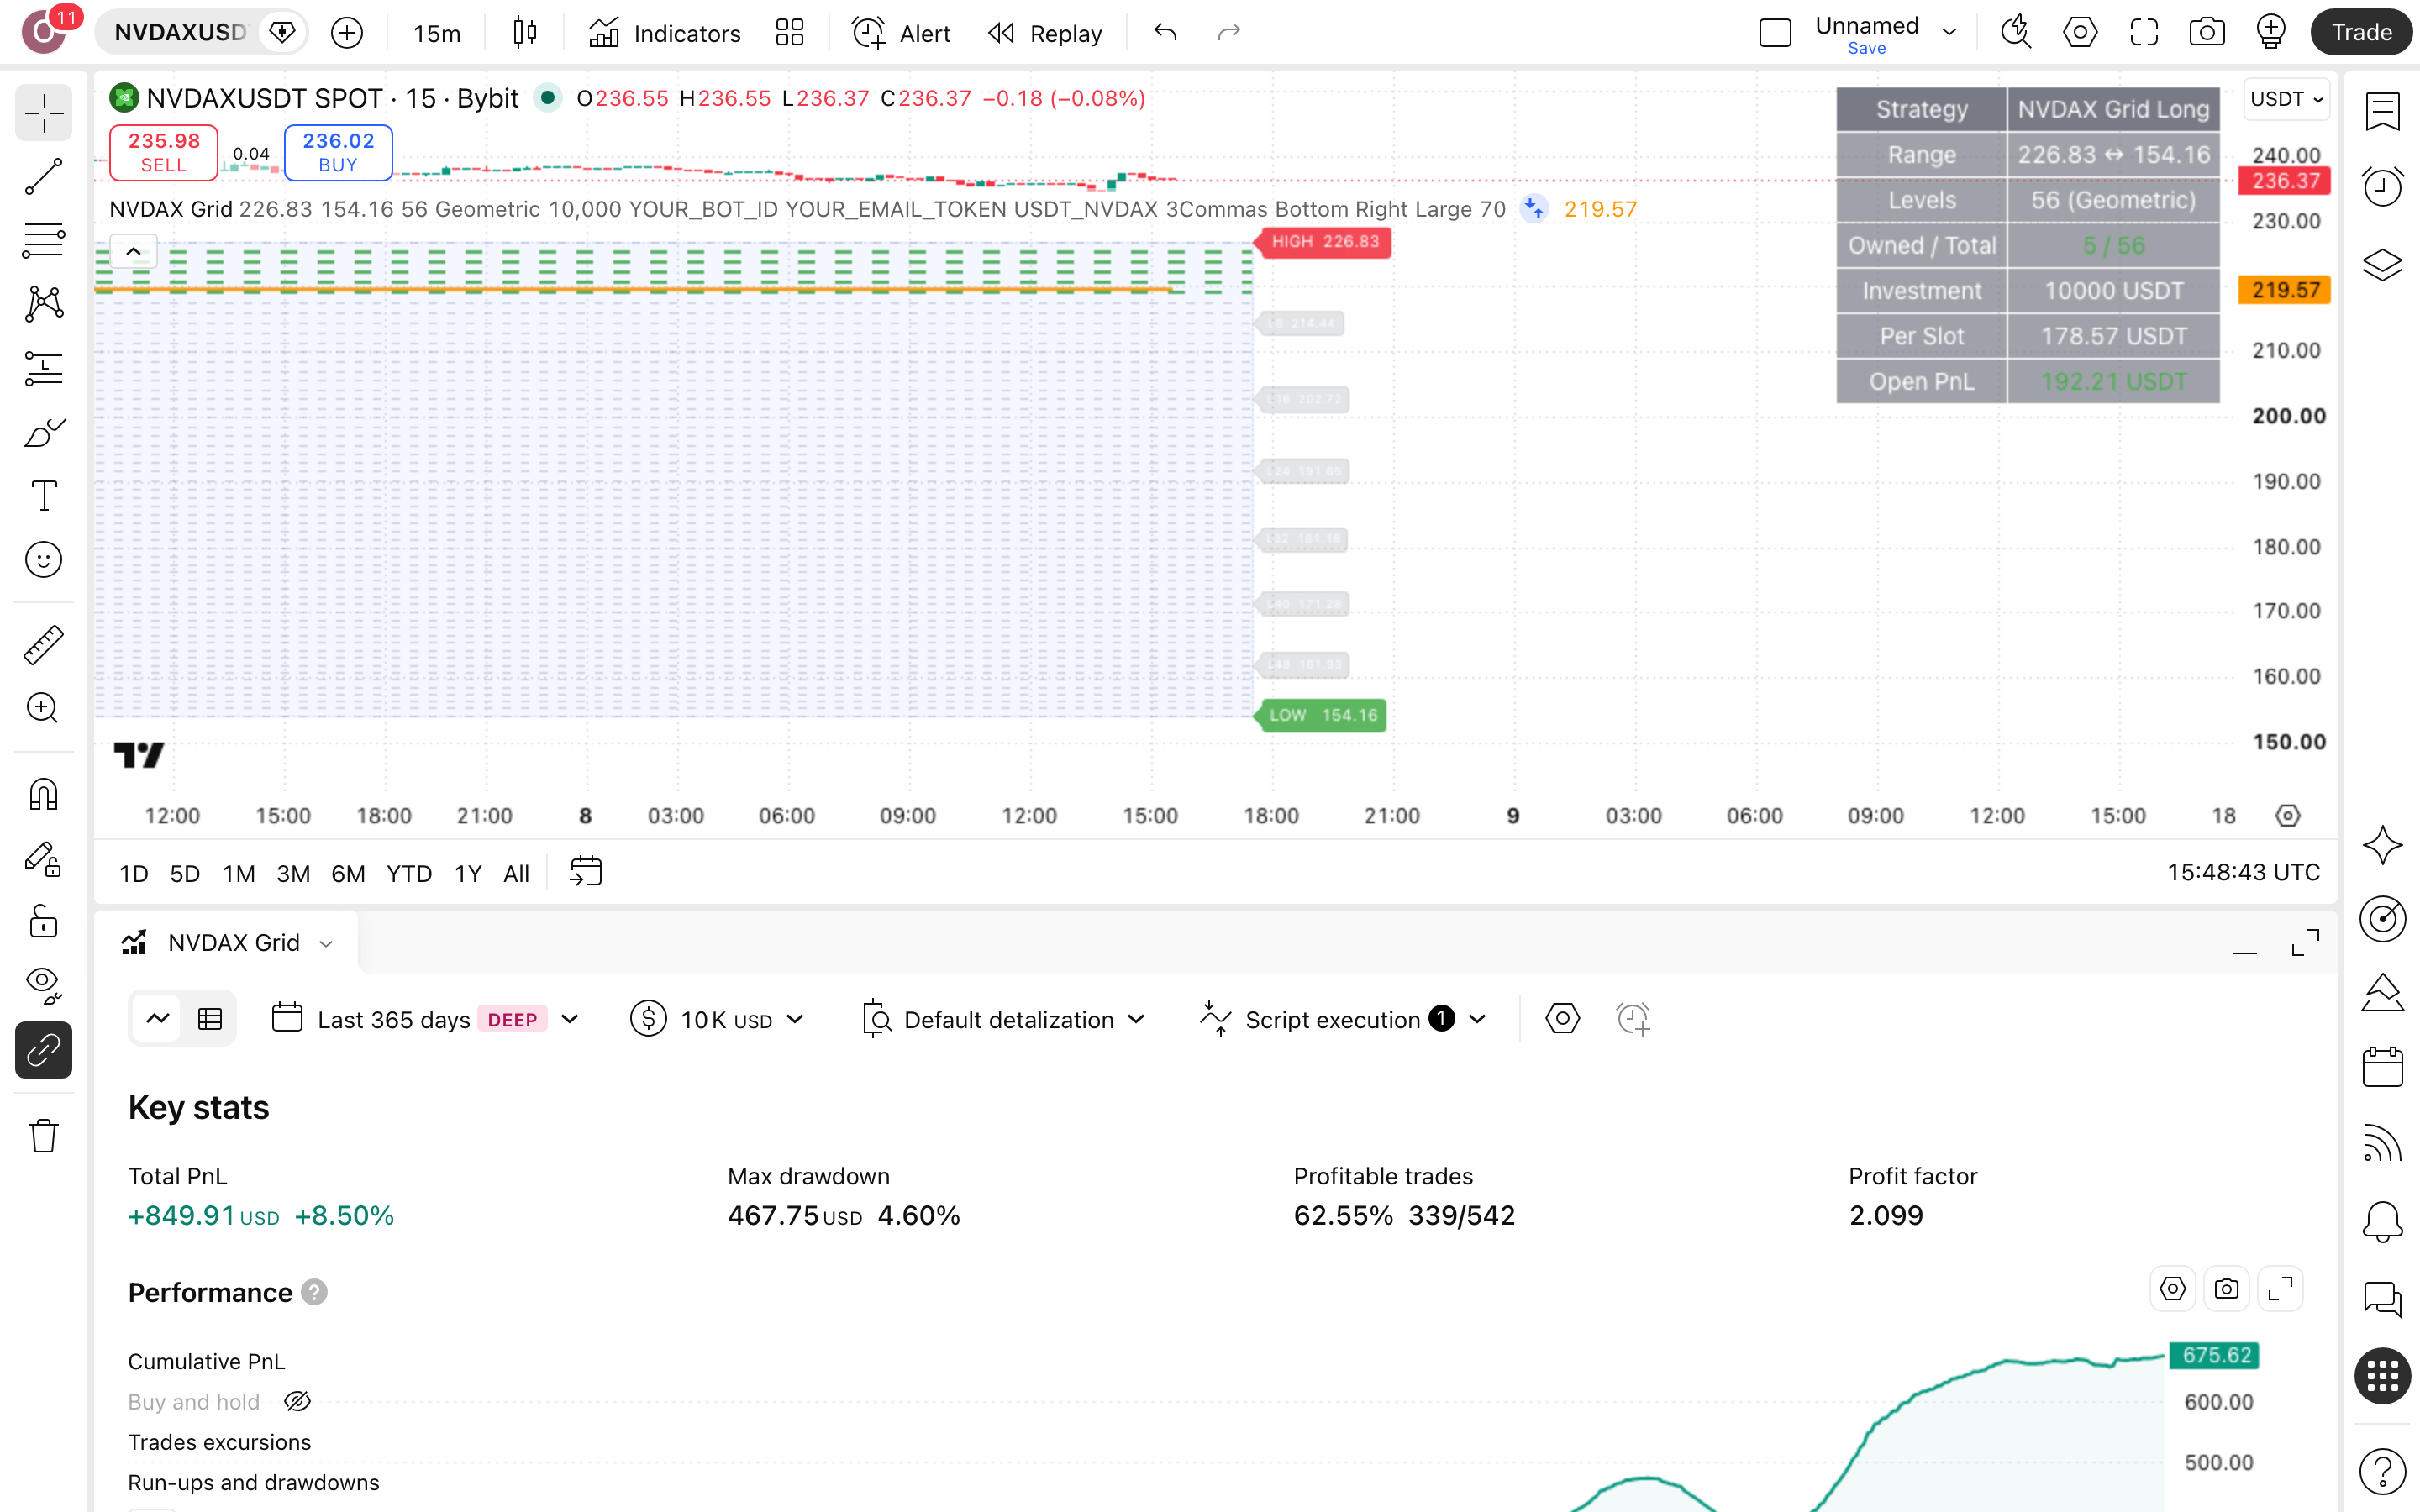This screenshot has height=1512, width=2420.
Task: Open fullscreen mode from top toolbar
Action: click(2143, 33)
